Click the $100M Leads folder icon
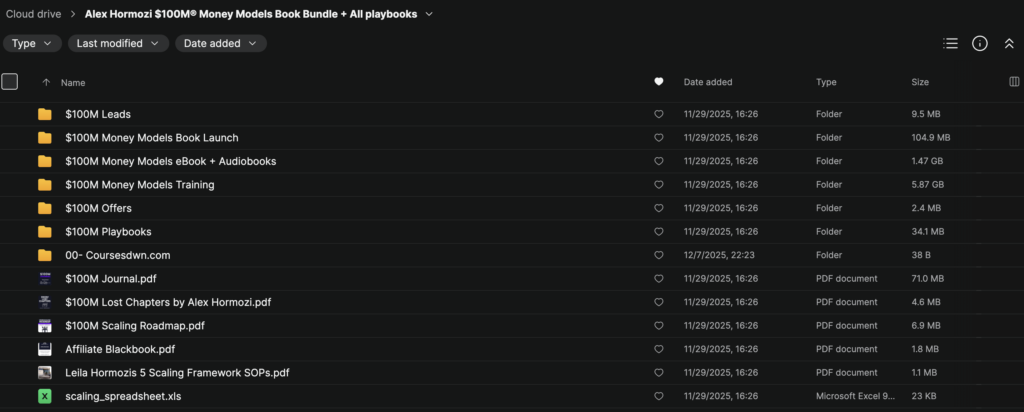 (x=45, y=114)
